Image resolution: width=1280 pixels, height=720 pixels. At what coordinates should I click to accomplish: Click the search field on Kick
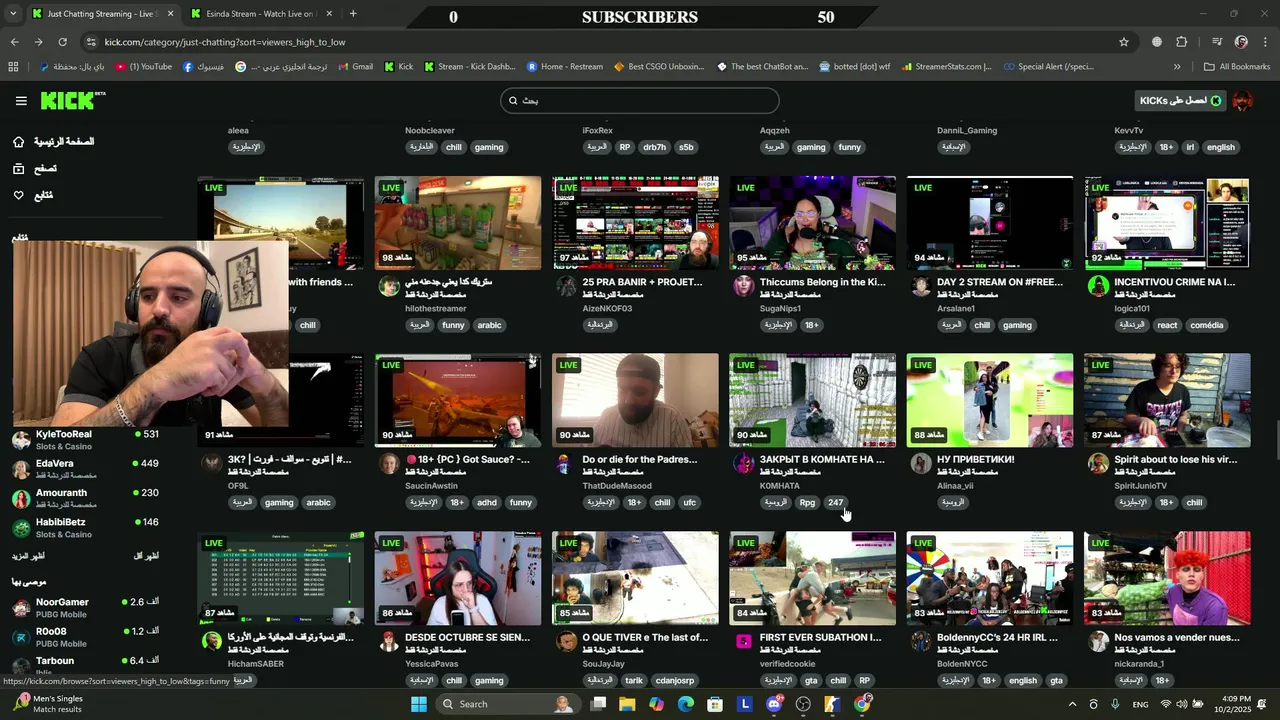(640, 100)
